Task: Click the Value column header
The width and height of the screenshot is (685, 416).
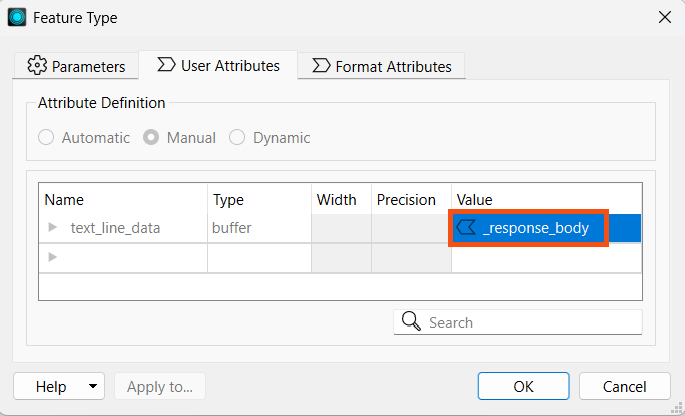Action: tap(547, 199)
